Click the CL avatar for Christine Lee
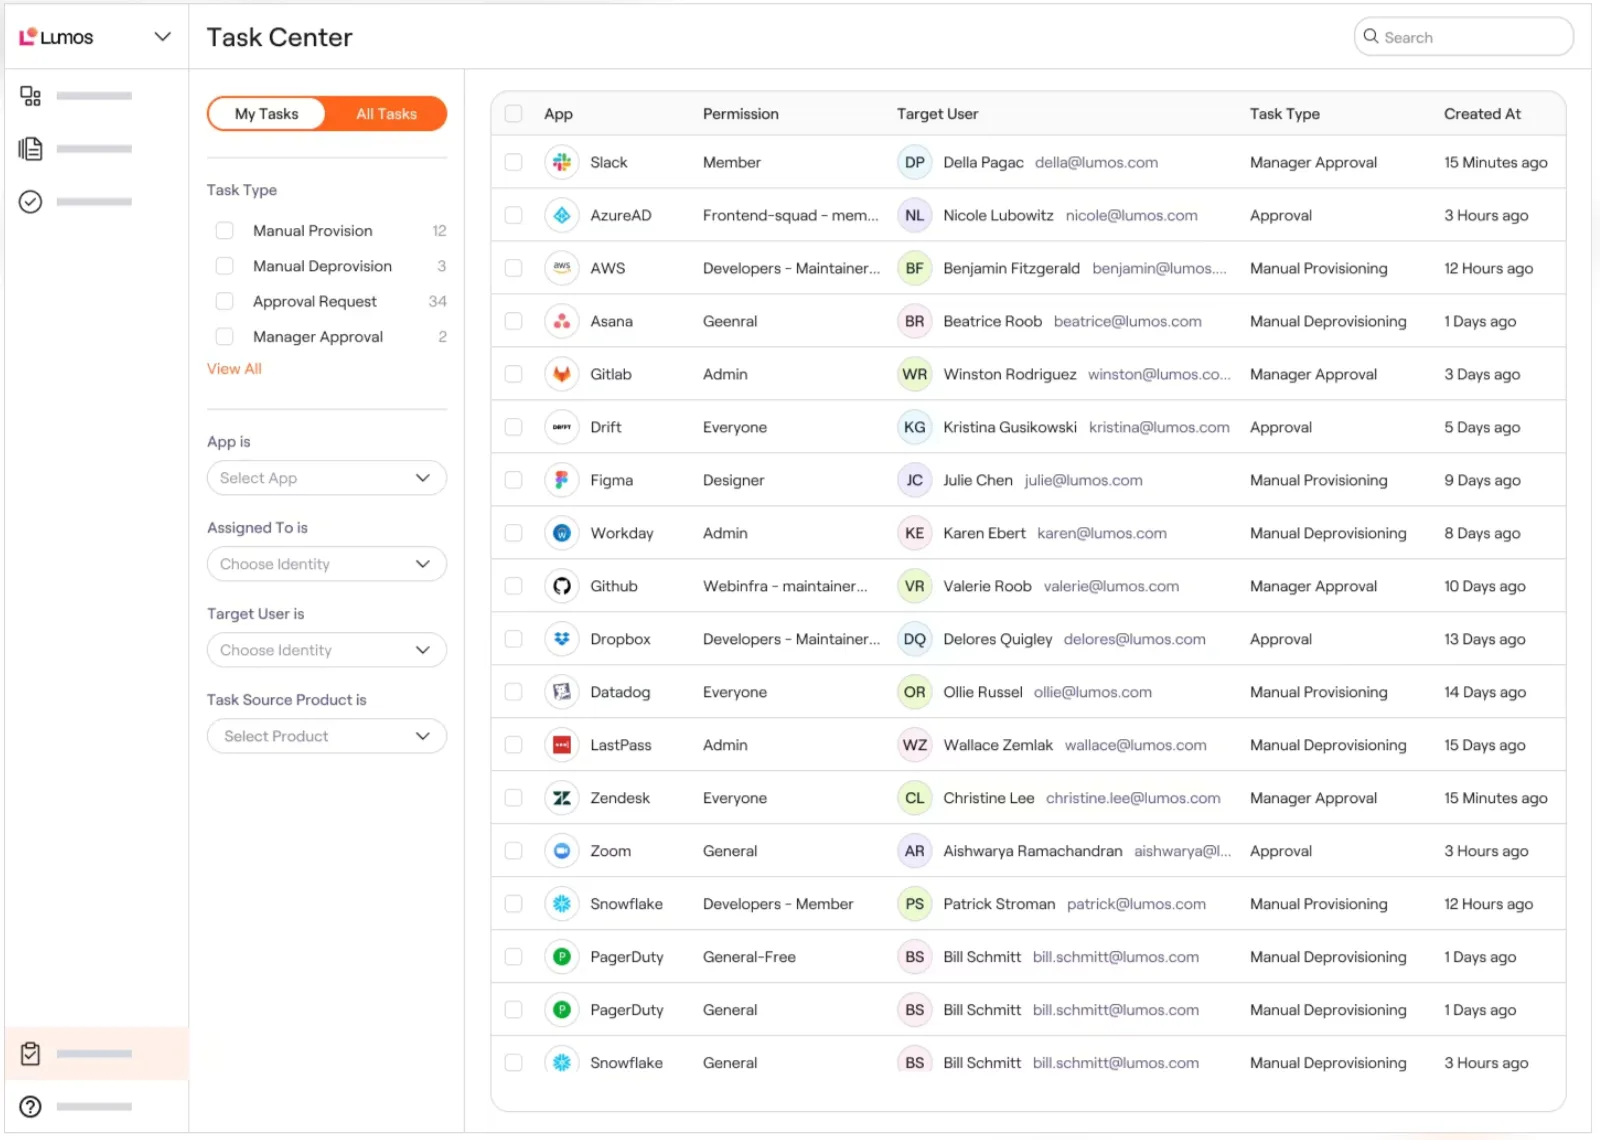1600x1140 pixels. pos(915,798)
